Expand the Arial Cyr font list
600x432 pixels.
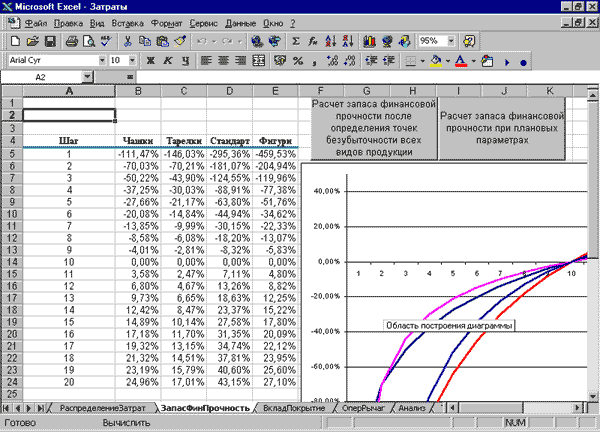(x=102, y=60)
